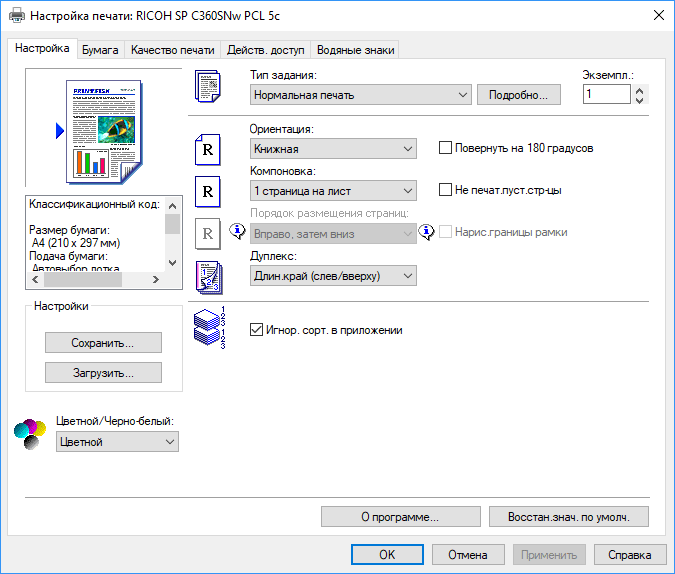
Task: Click the blue arrow beside page preview
Action: click(60, 131)
